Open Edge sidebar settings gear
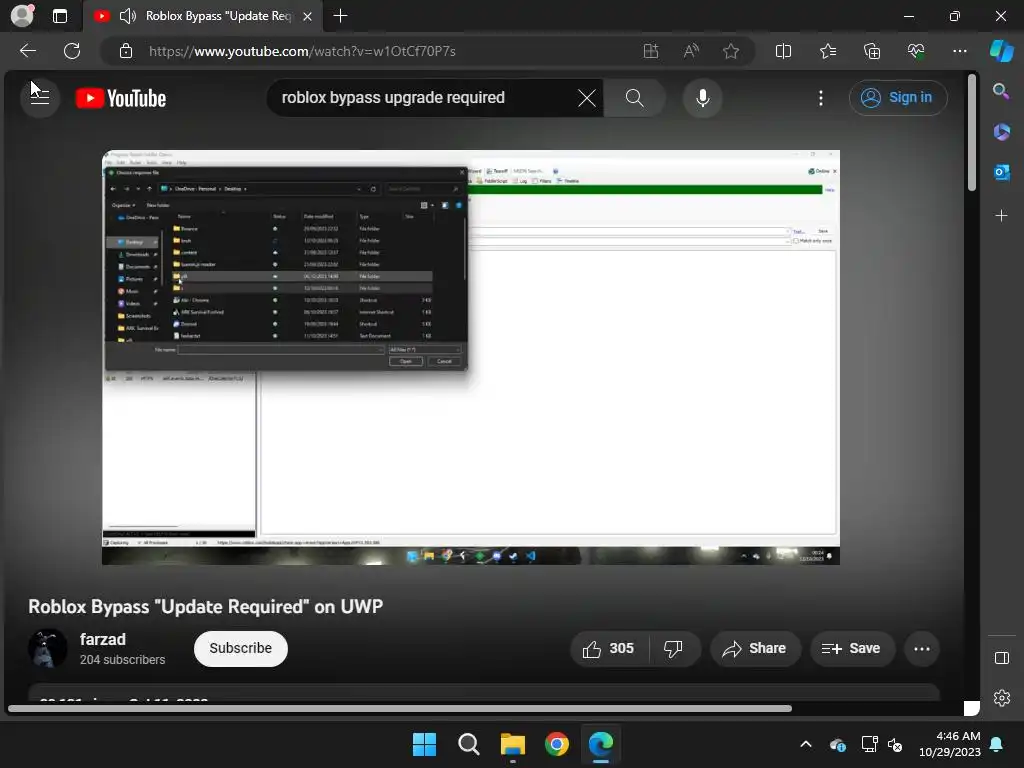Viewport: 1024px width, 768px height. [1001, 698]
